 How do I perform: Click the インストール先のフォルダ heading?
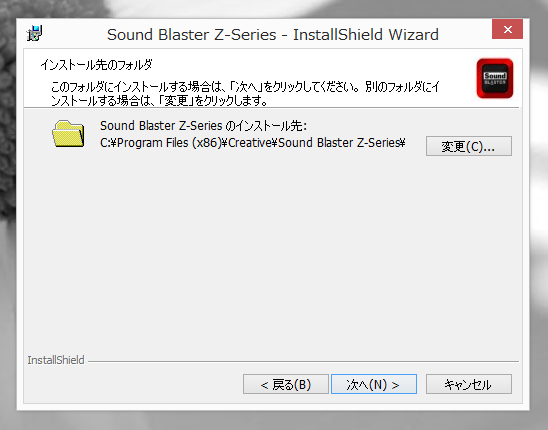tap(96, 65)
